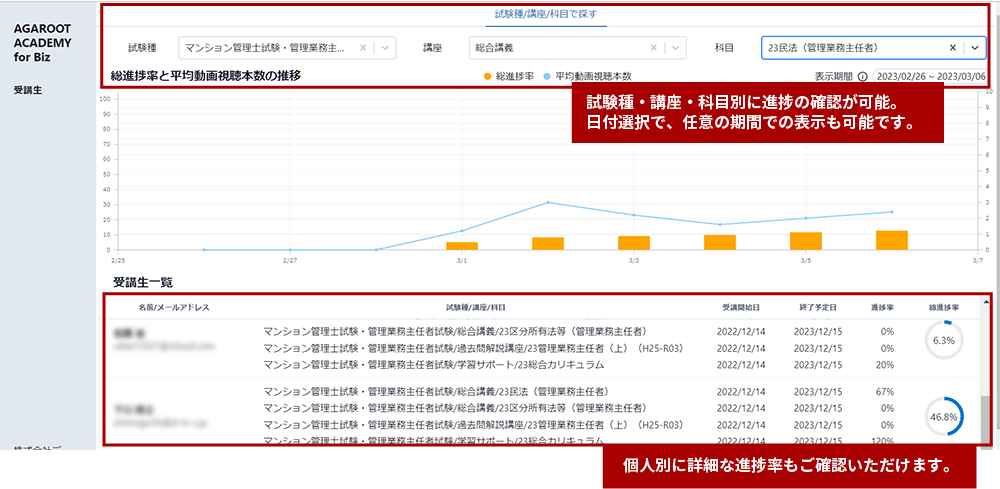Image resolution: width=1000 pixels, height=489 pixels.
Task: Click the AGAROOT ACADEMY for Biz logo
Action: click(x=42, y=44)
